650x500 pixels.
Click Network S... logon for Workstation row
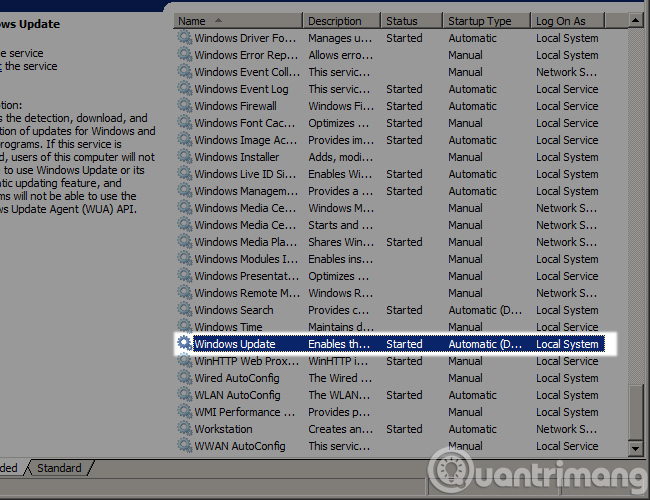(x=566, y=429)
